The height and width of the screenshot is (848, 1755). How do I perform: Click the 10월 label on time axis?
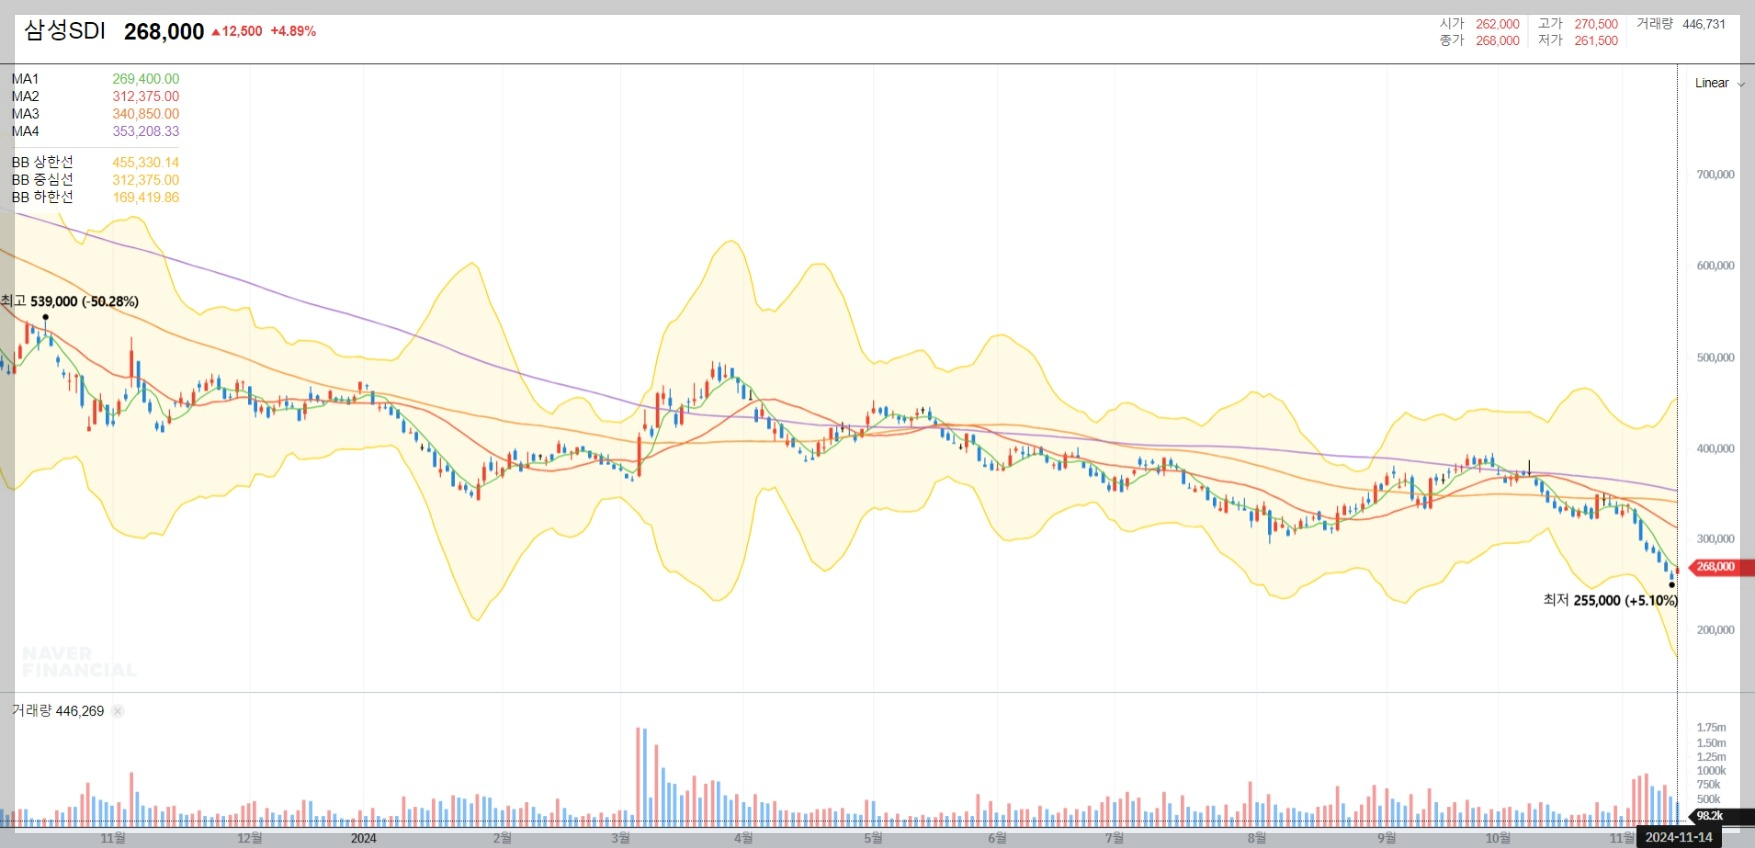(x=1498, y=838)
